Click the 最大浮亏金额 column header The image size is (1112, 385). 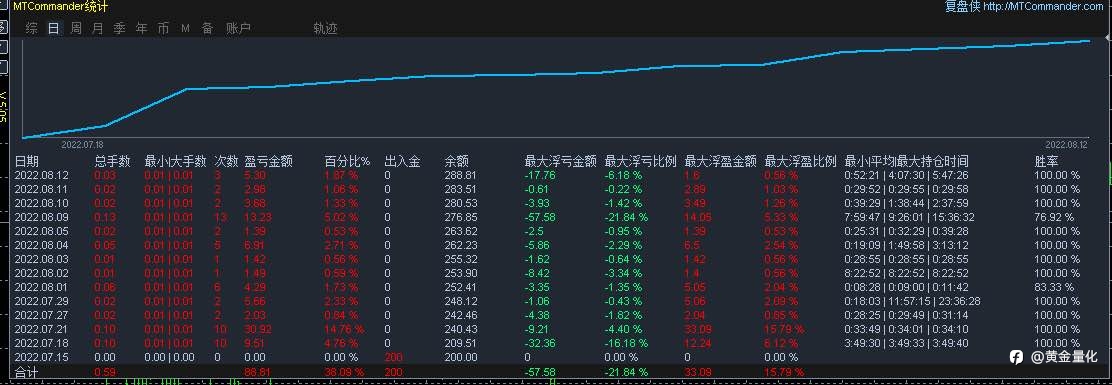point(560,161)
